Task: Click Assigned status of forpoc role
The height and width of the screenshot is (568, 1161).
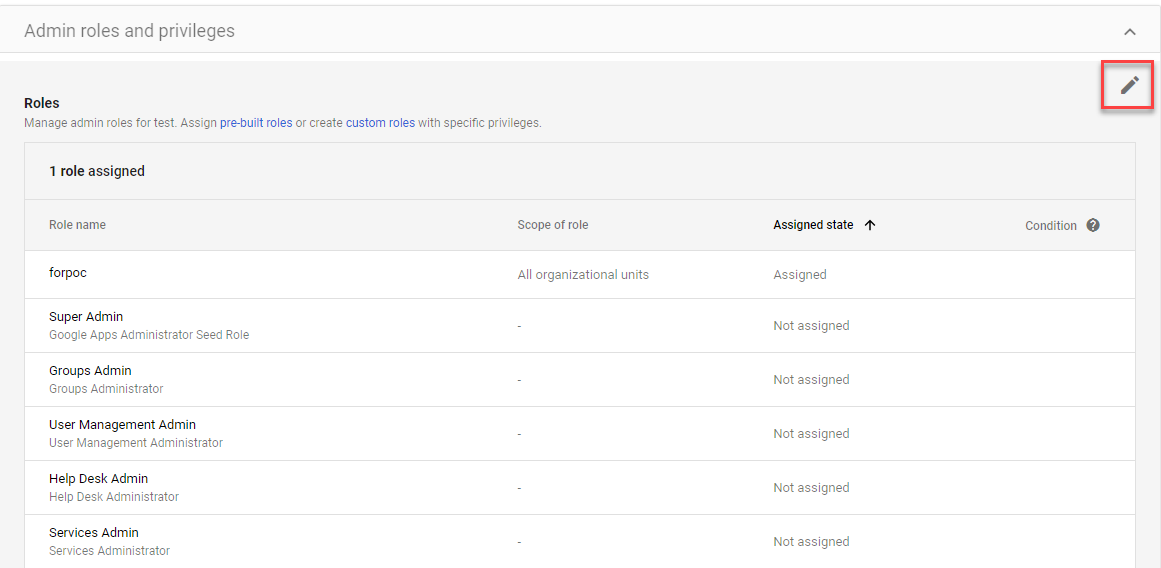Action: [x=799, y=275]
